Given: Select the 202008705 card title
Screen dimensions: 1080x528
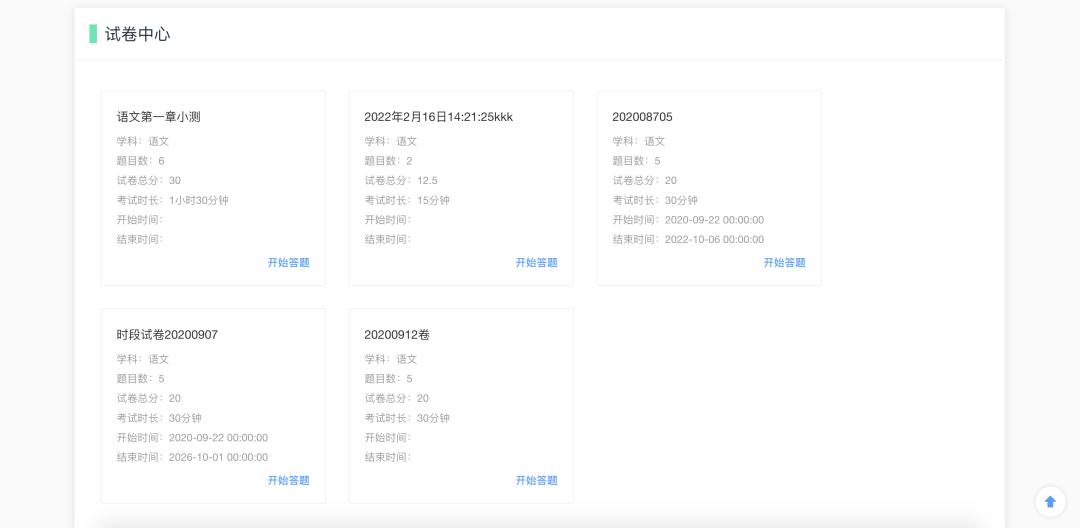Looking at the screenshot, I should [642, 117].
